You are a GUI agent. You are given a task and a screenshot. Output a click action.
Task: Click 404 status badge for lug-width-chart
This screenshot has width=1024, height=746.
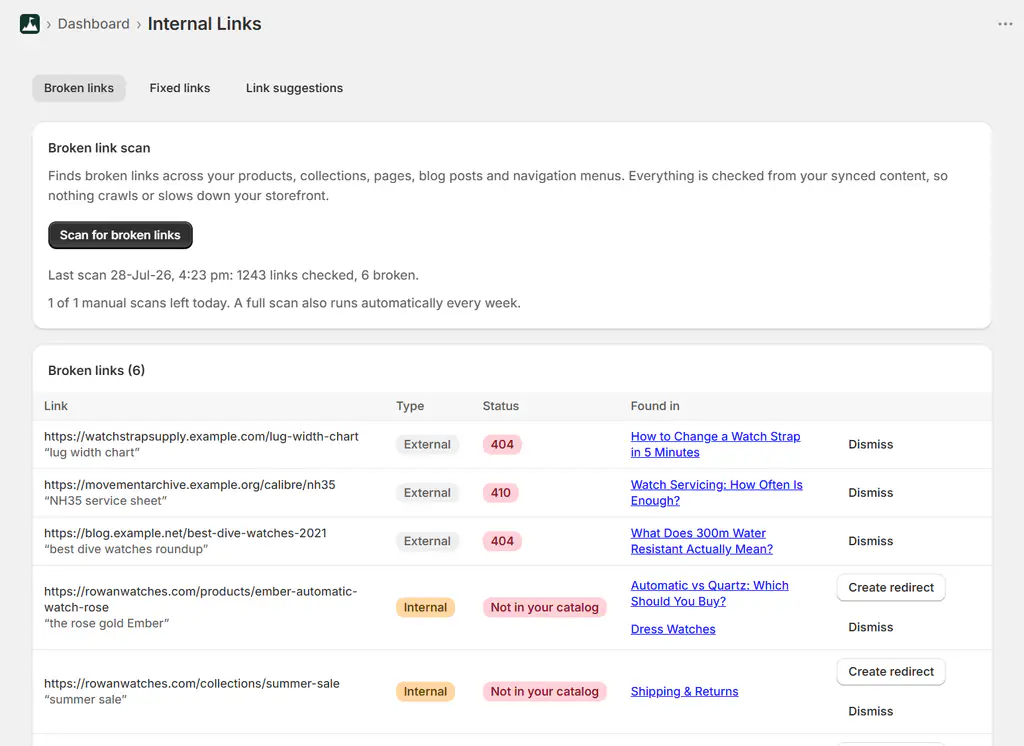[x=502, y=444]
